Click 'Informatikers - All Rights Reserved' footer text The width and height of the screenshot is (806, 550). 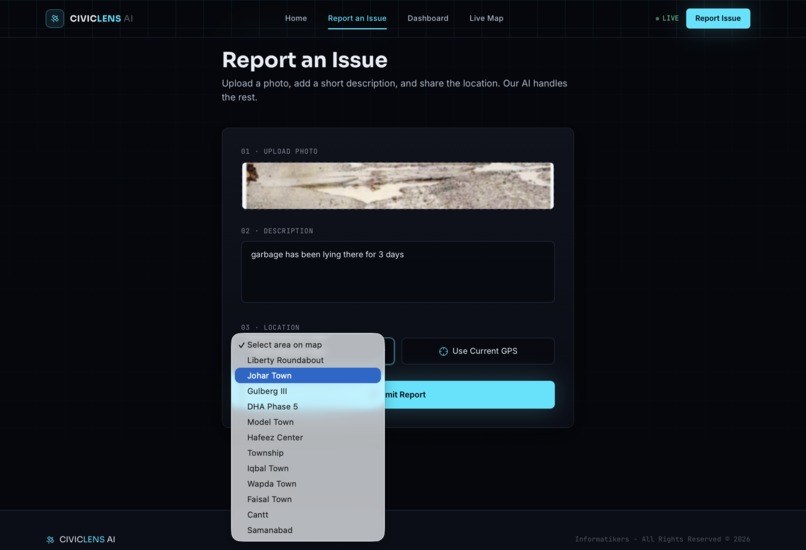(662, 539)
